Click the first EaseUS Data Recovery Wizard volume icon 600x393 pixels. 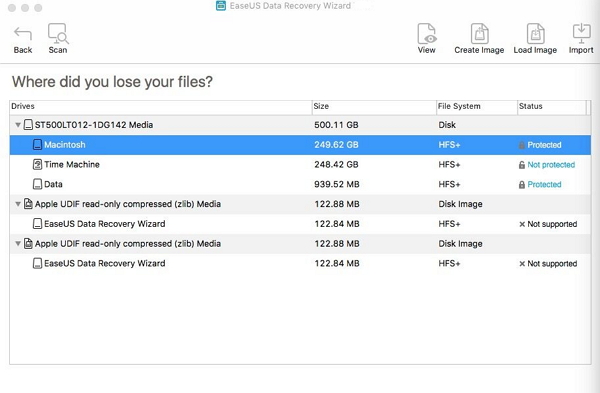(x=37, y=224)
